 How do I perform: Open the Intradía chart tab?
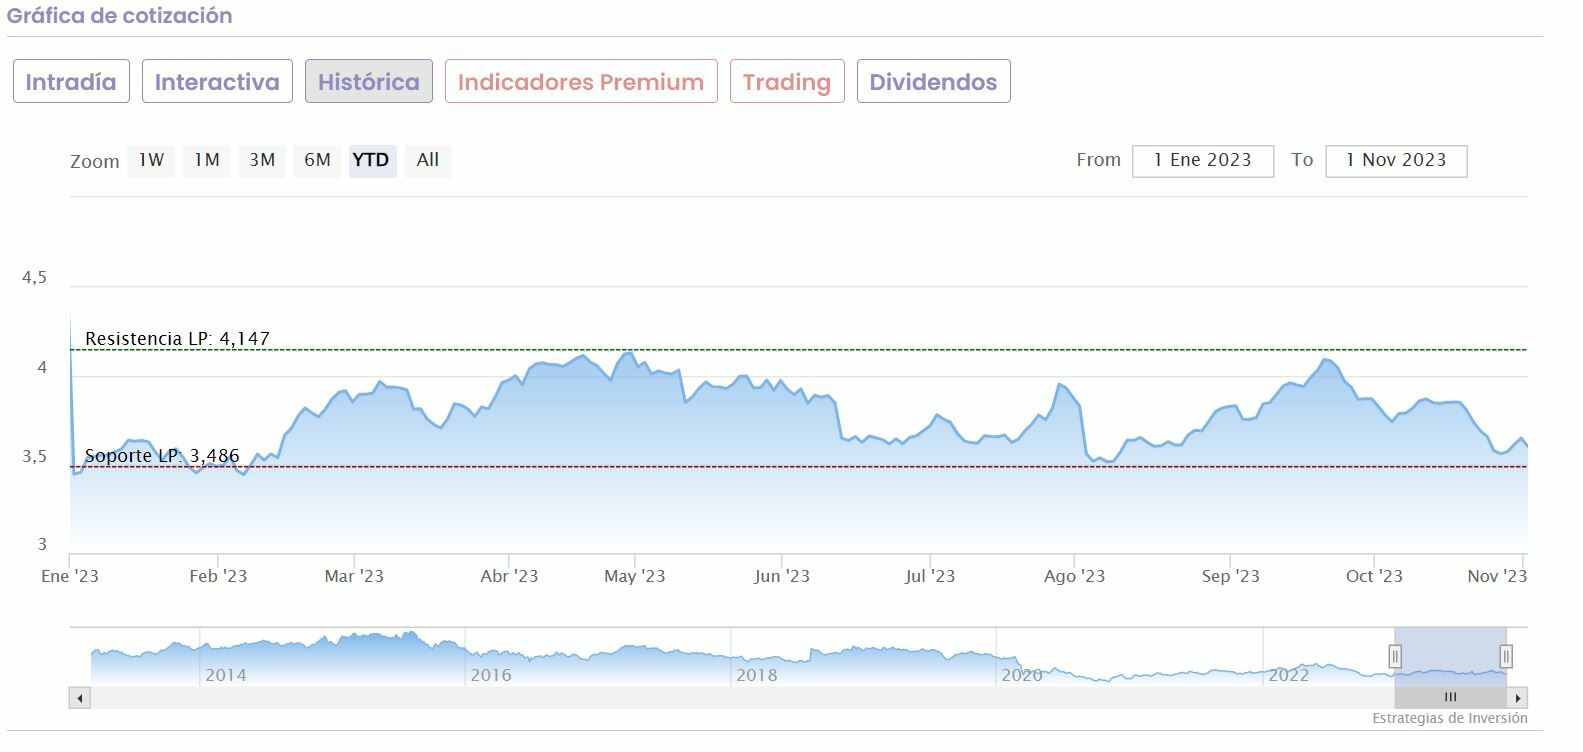(x=71, y=82)
